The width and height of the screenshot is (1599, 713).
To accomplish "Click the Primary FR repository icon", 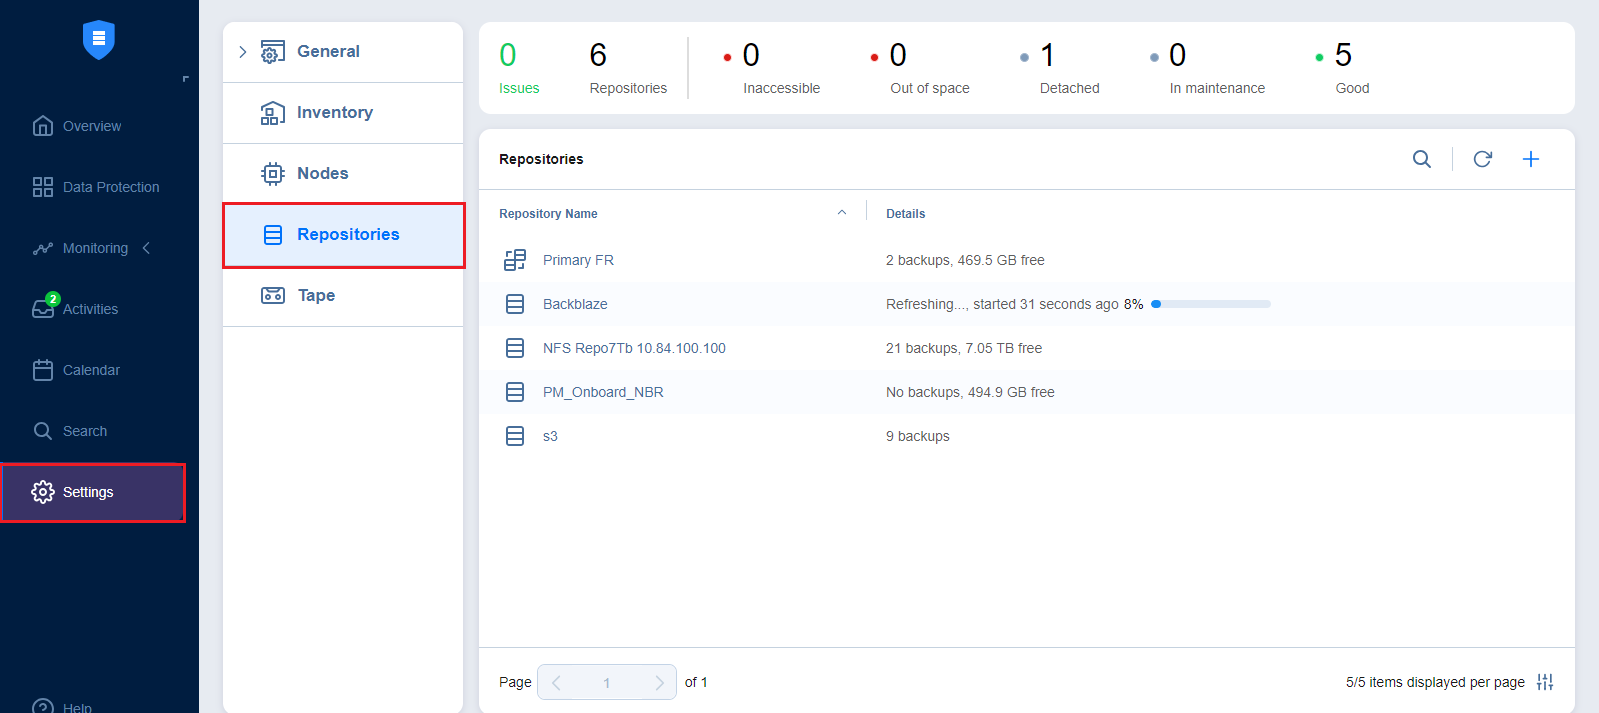I will (515, 260).
